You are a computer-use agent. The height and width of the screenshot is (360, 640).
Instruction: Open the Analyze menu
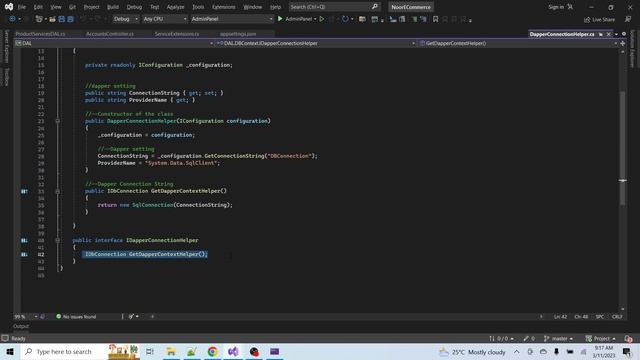176,7
